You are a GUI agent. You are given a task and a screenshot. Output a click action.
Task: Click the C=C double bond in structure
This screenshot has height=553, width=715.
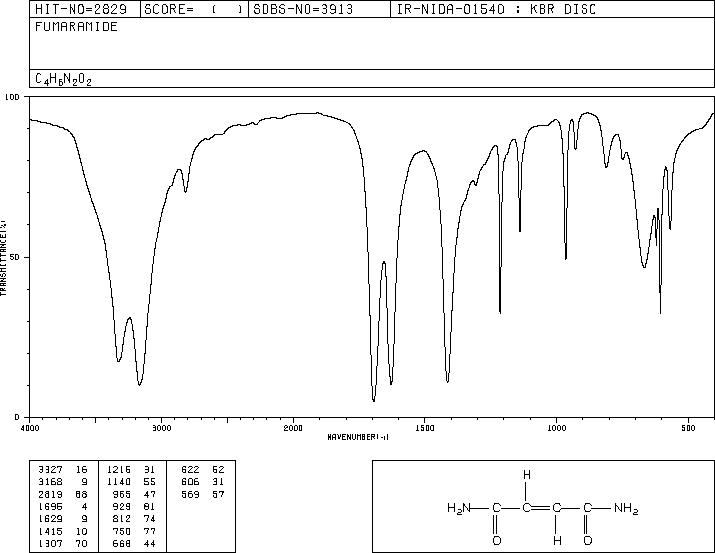click(542, 507)
